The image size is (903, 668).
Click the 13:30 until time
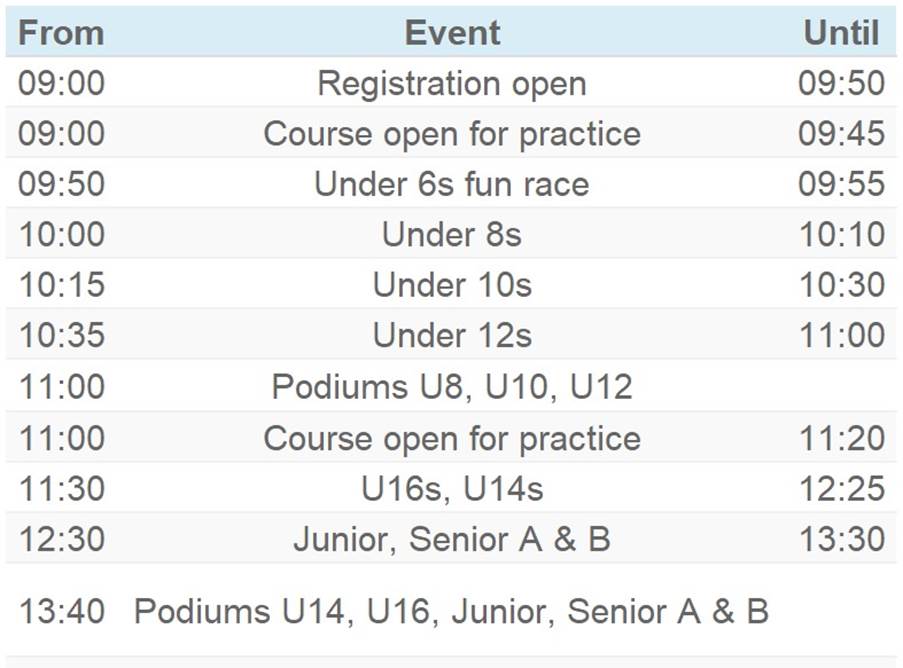tap(841, 539)
